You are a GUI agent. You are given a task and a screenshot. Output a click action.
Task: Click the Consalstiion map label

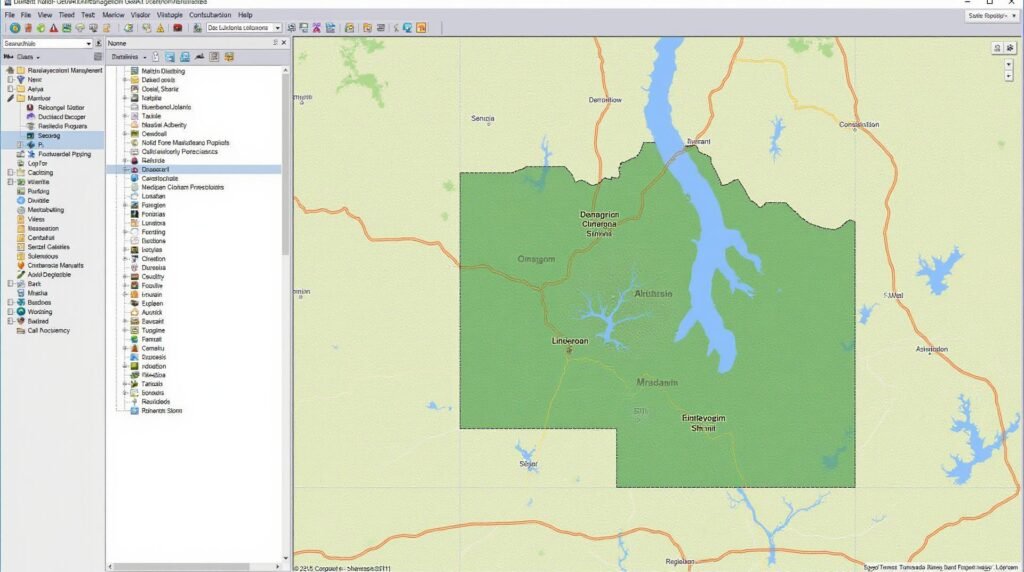pos(859,125)
